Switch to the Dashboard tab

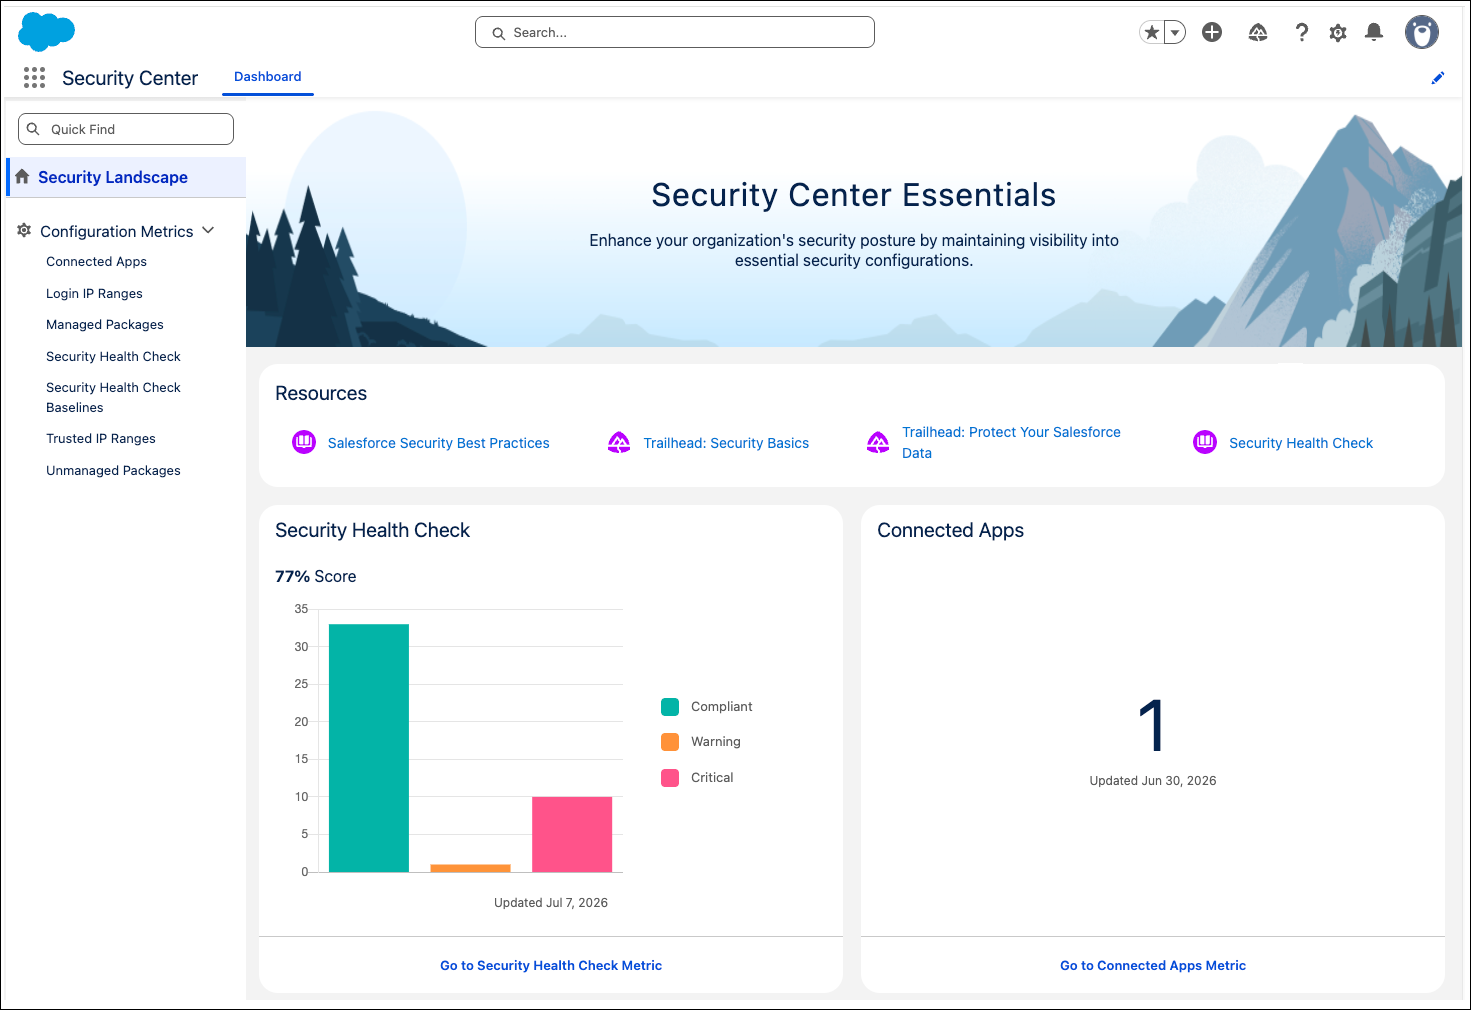pyautogui.click(x=268, y=77)
